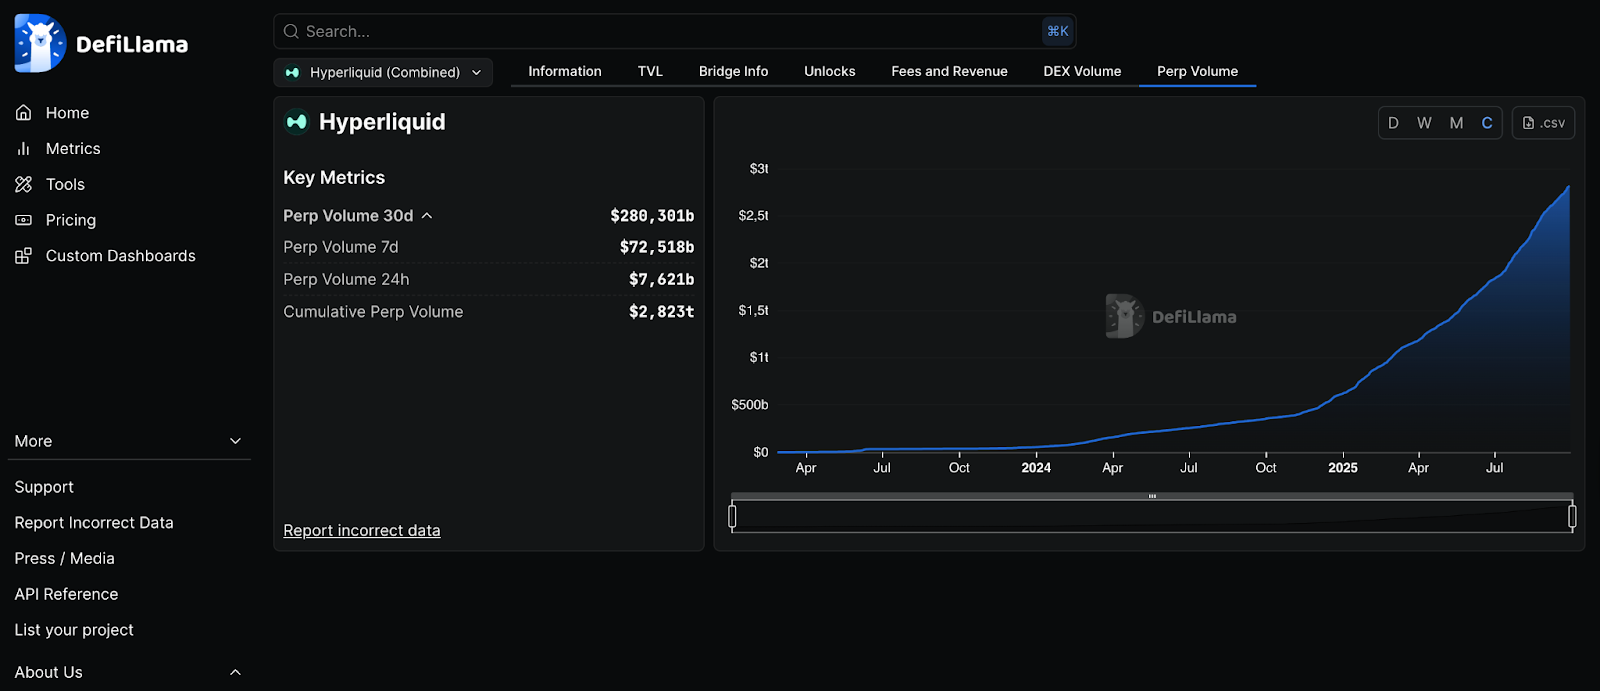The height and width of the screenshot is (691, 1600).
Task: Click the Key Metrics heading
Action: [334, 178]
